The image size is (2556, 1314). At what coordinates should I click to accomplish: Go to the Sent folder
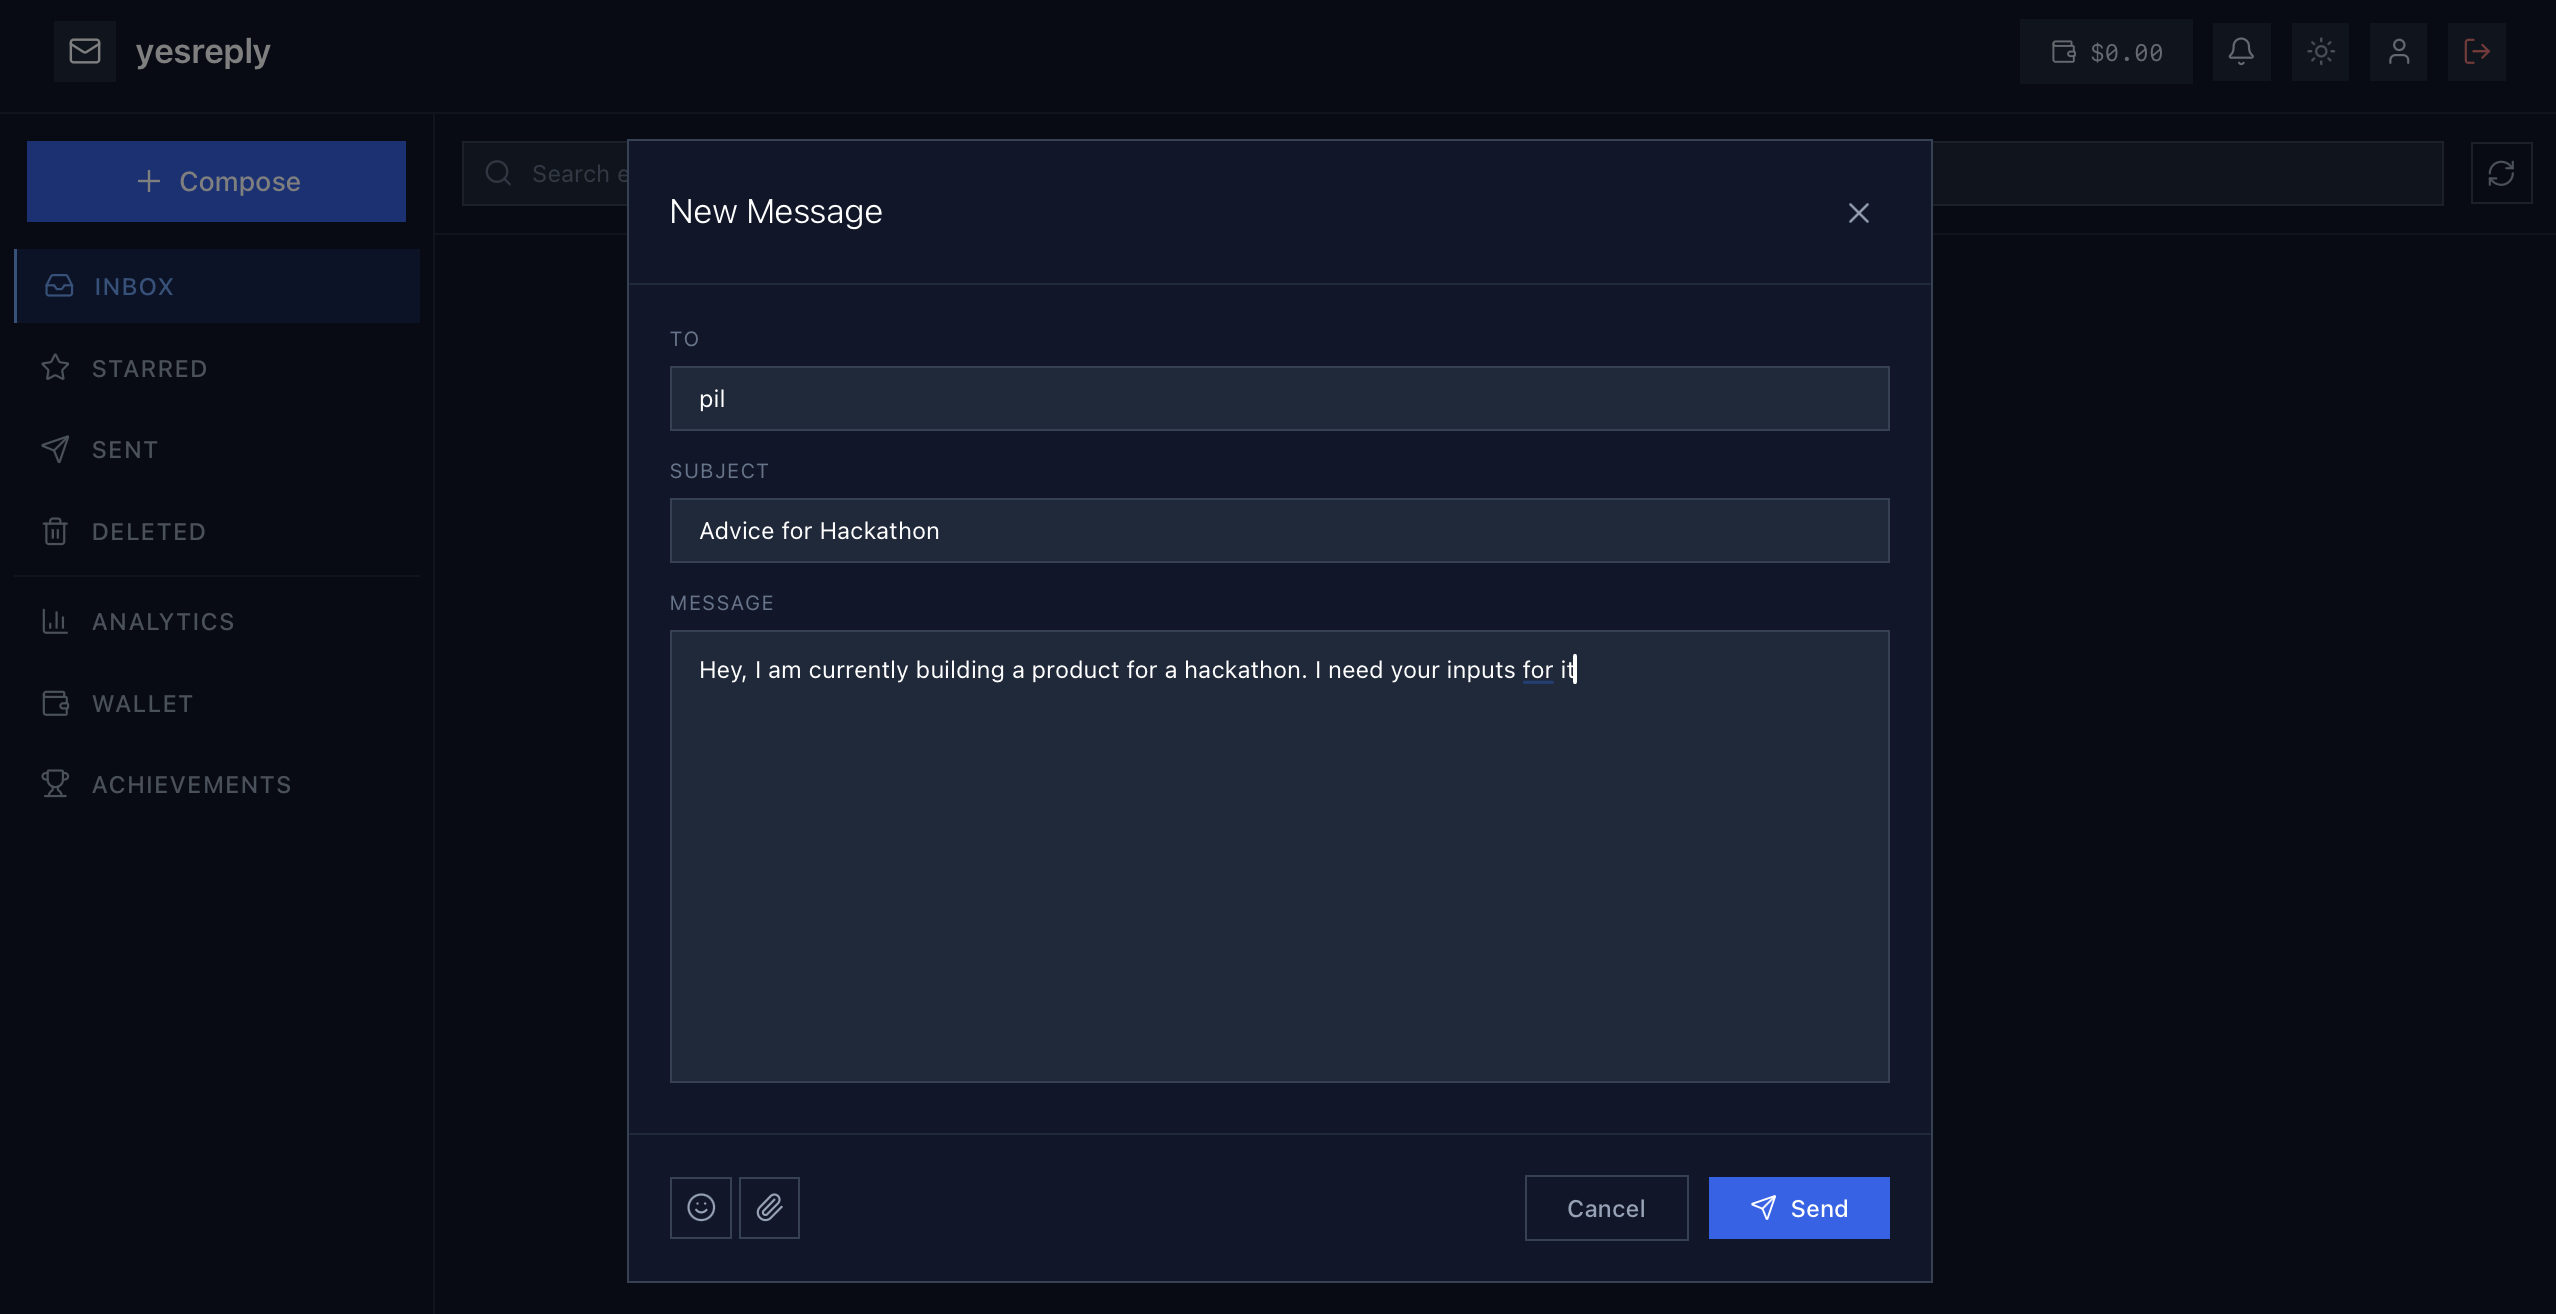[125, 450]
